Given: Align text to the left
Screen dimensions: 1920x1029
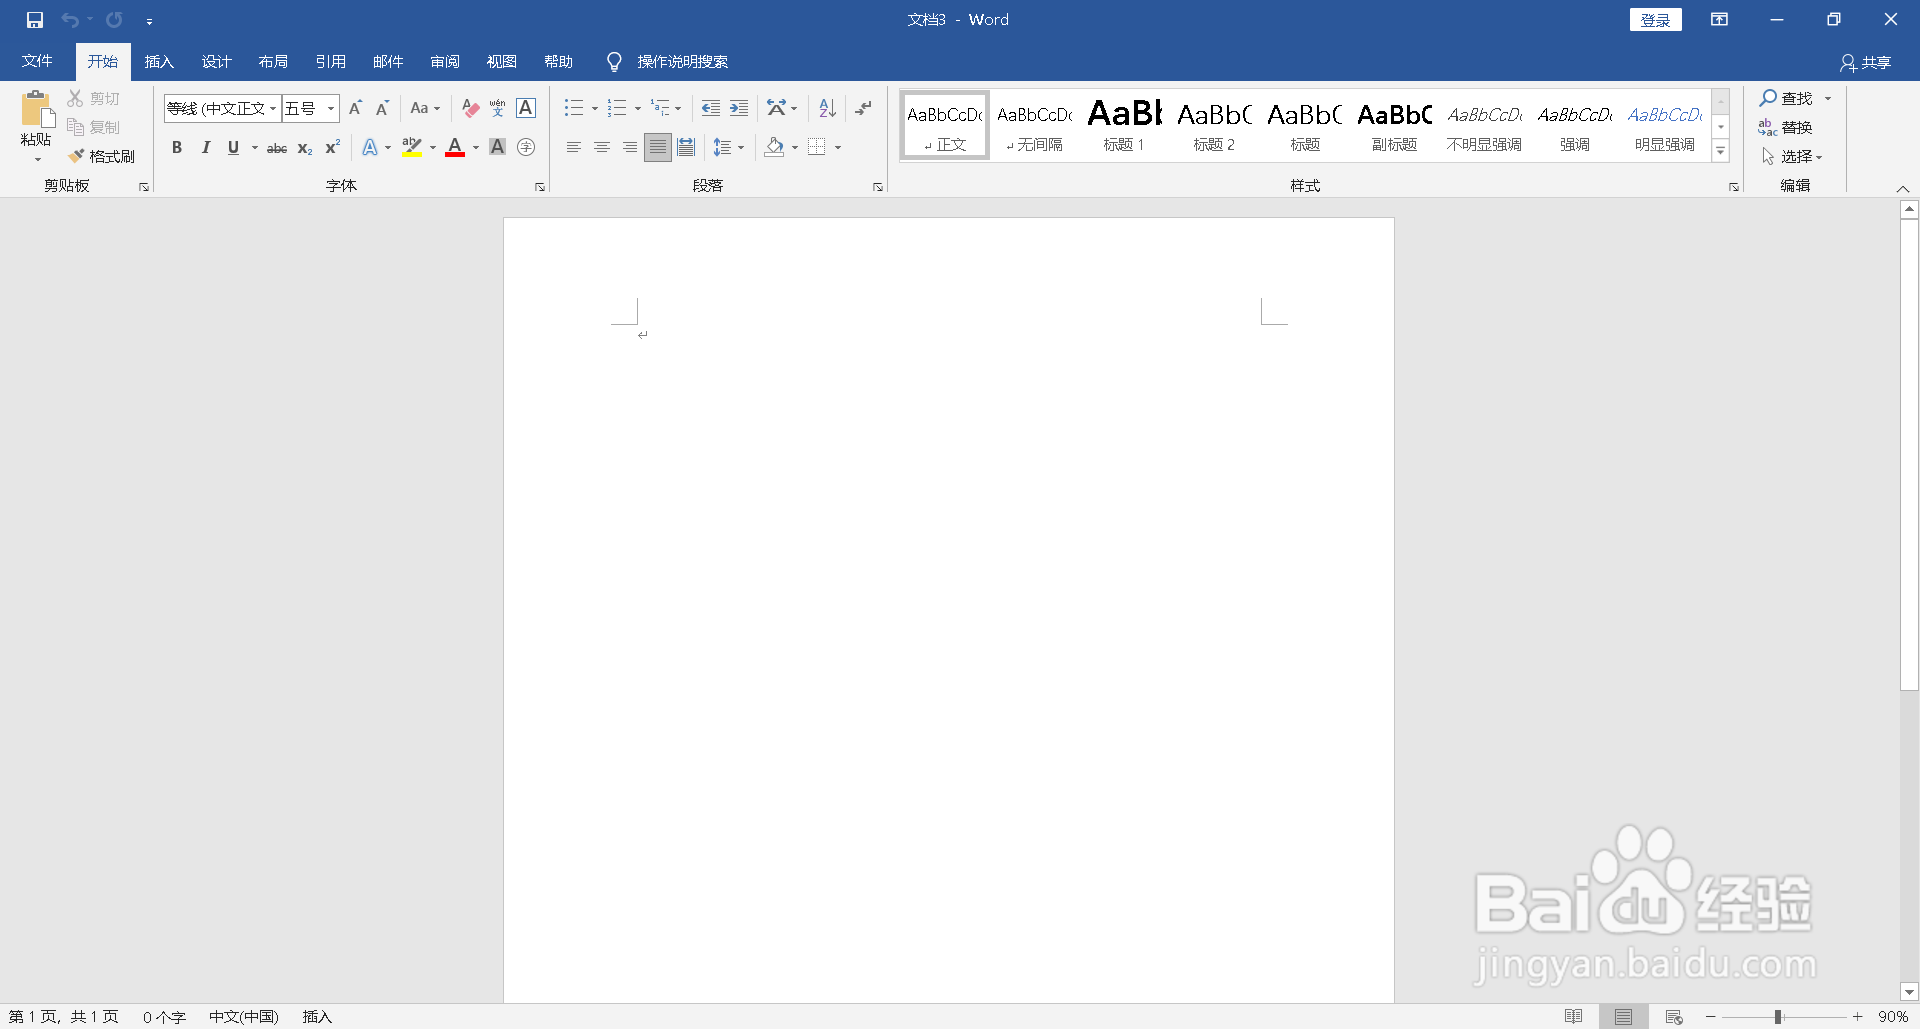Looking at the screenshot, I should [574, 148].
